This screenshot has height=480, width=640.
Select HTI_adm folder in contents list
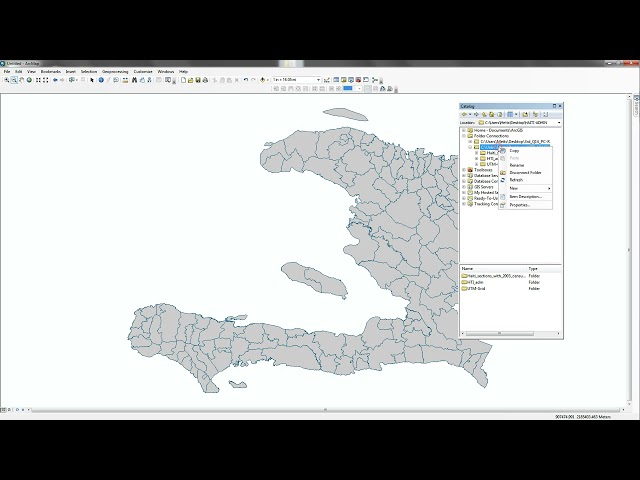coord(476,282)
